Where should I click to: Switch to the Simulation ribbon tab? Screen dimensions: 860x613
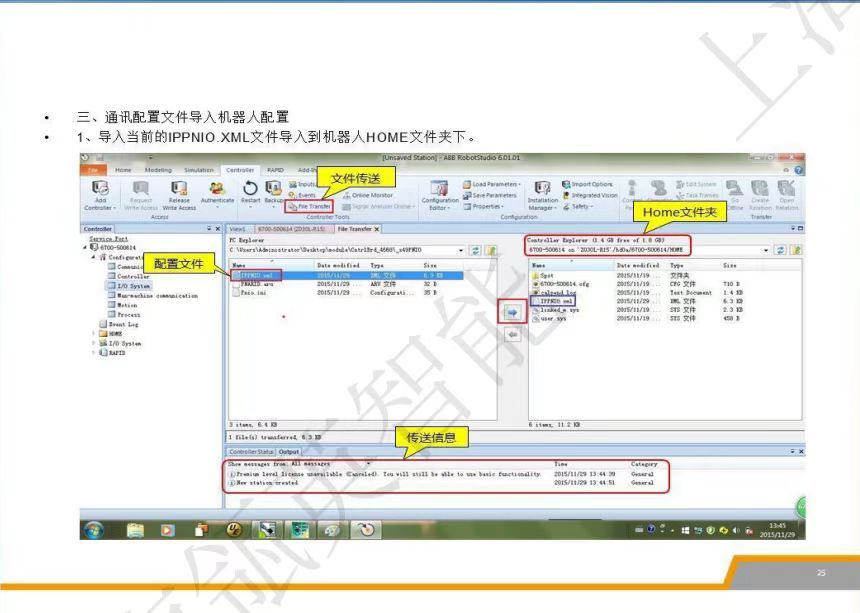point(199,170)
